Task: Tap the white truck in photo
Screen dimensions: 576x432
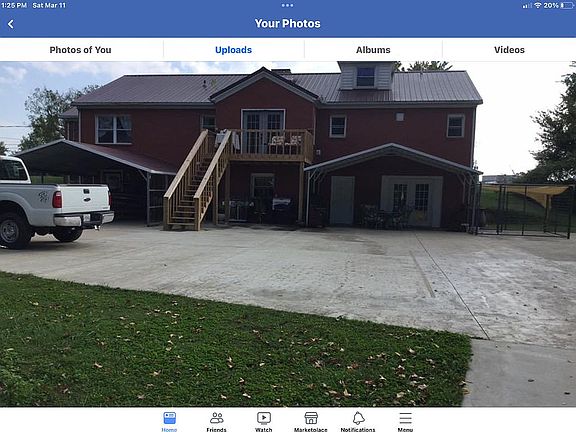Action: click(x=55, y=202)
